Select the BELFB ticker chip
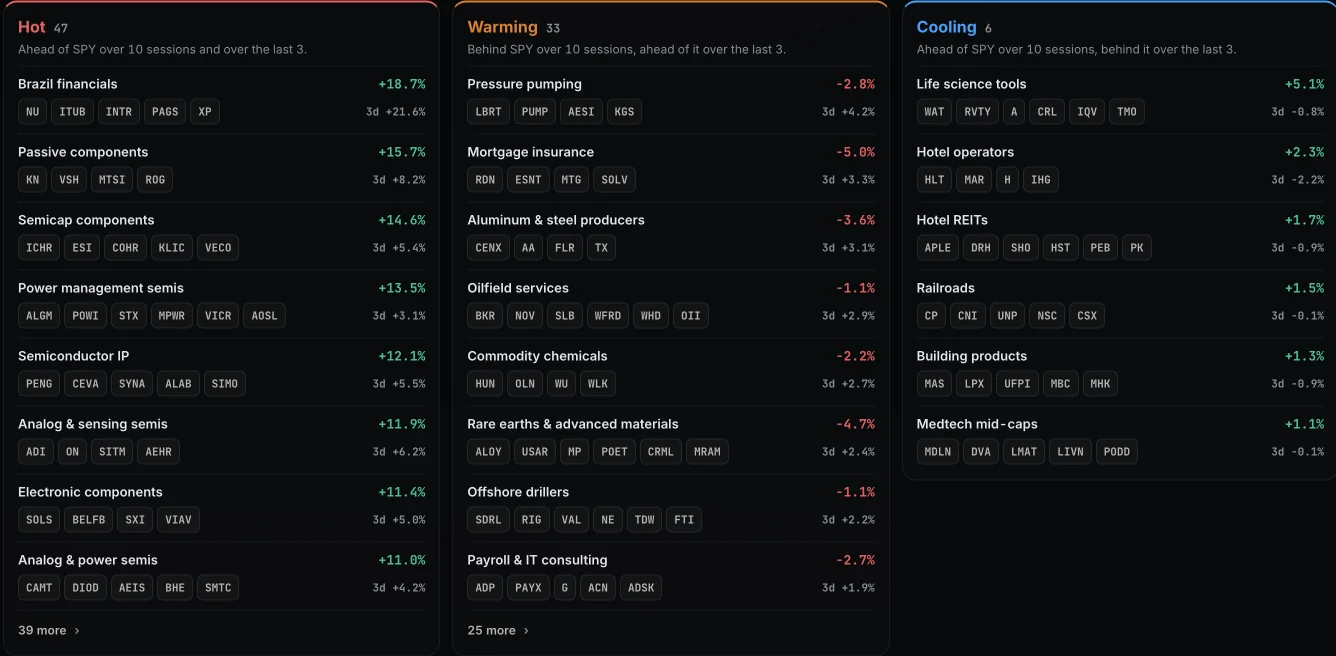This screenshot has height=656, width=1336. [x=89, y=520]
